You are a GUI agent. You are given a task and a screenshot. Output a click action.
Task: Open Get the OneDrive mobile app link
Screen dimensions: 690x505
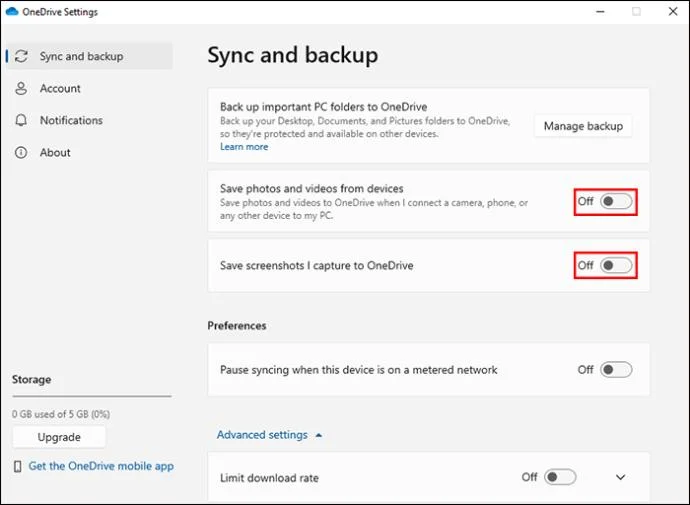(x=101, y=466)
